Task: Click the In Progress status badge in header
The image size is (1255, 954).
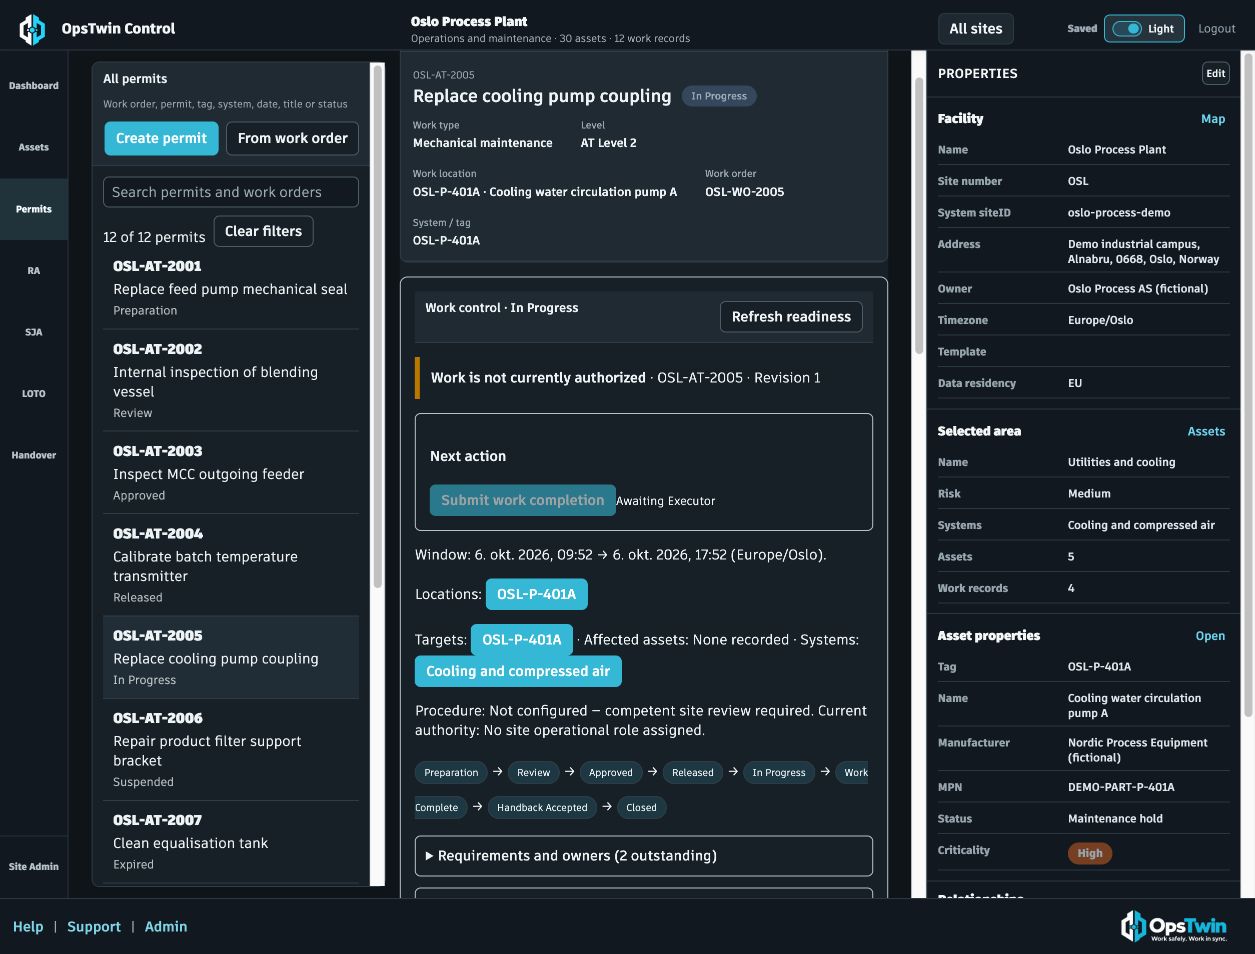Action: [x=719, y=96]
